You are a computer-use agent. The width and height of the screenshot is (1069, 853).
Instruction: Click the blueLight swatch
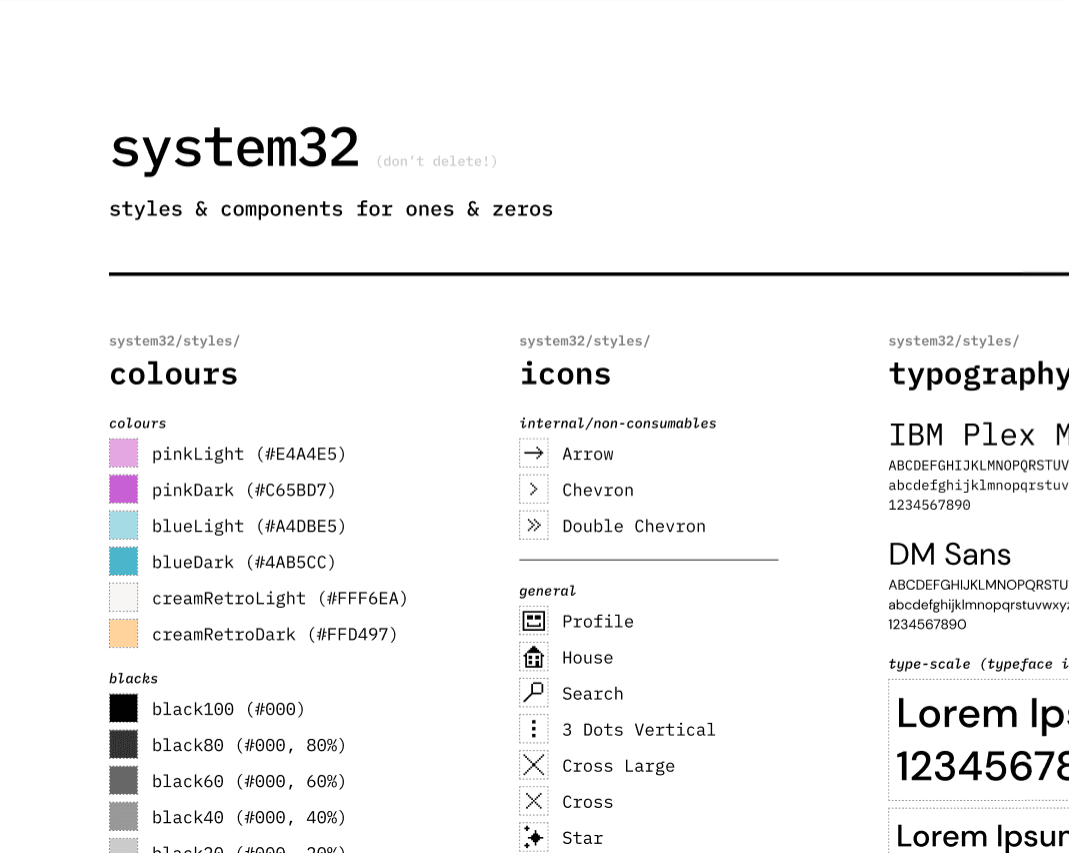click(123, 525)
